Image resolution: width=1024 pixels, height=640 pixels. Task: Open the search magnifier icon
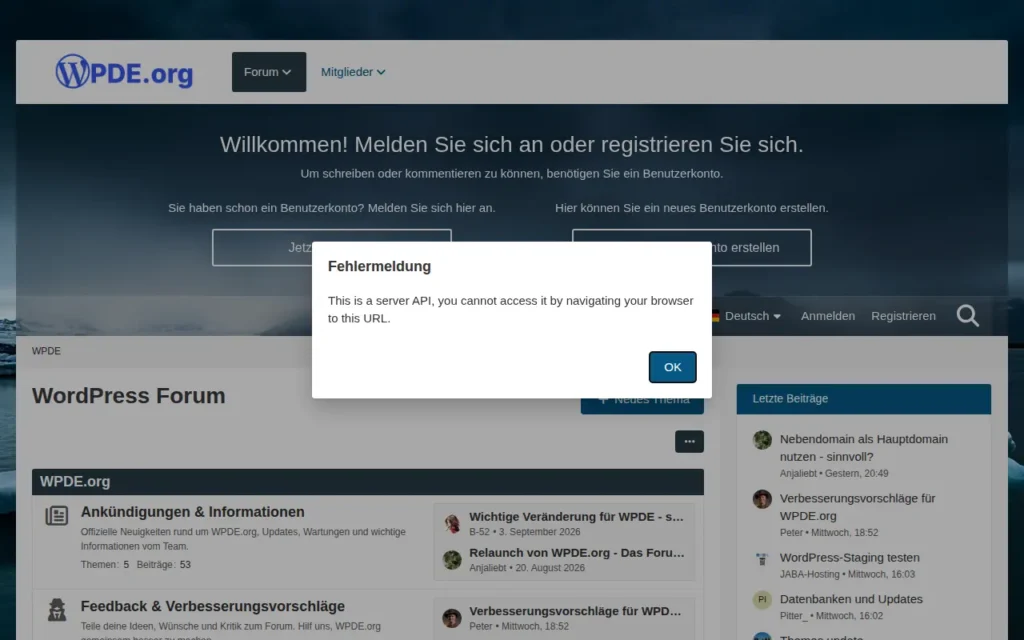967,316
